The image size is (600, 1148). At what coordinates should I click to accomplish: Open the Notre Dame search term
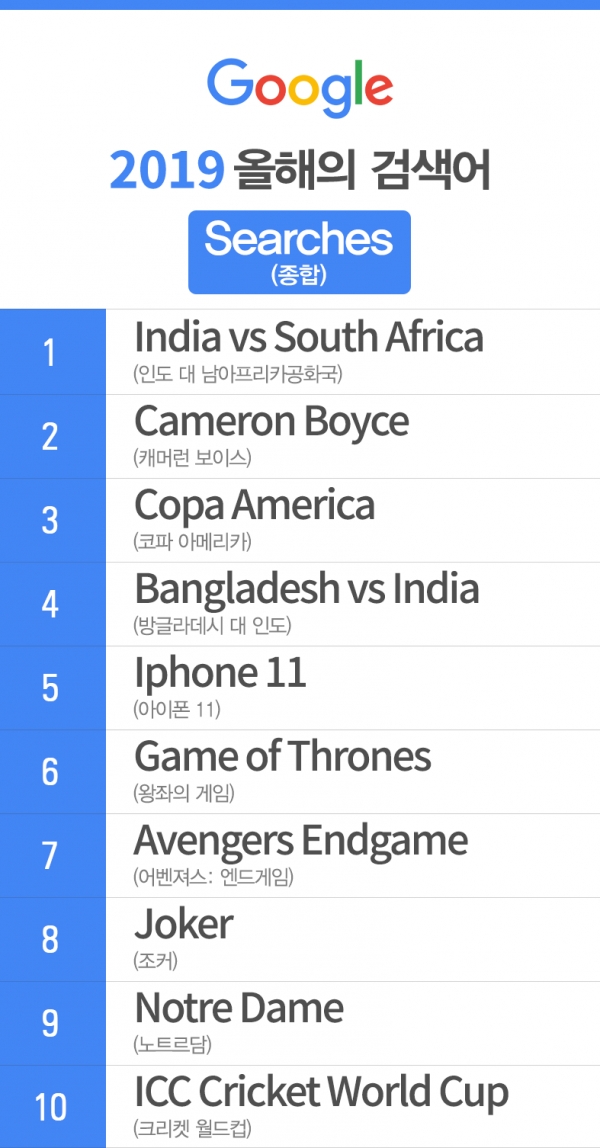239,1008
